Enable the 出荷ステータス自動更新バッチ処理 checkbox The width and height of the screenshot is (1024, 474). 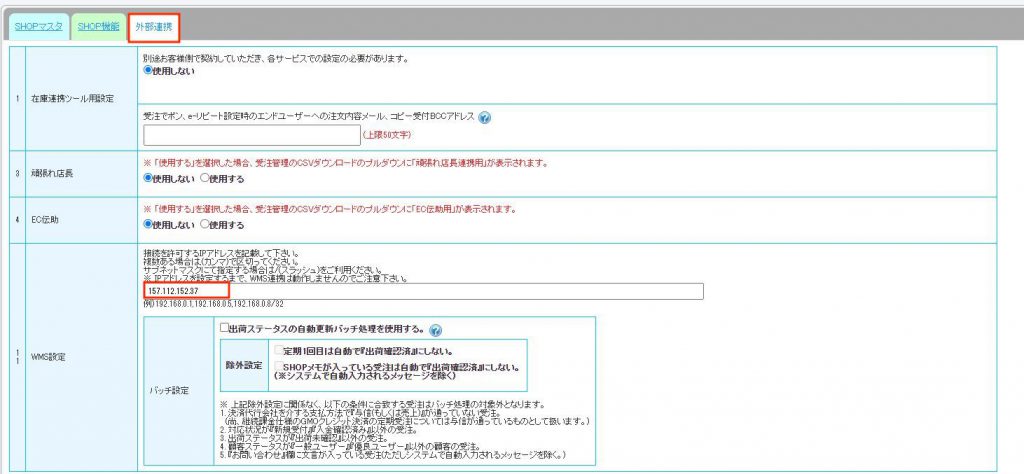coord(225,328)
